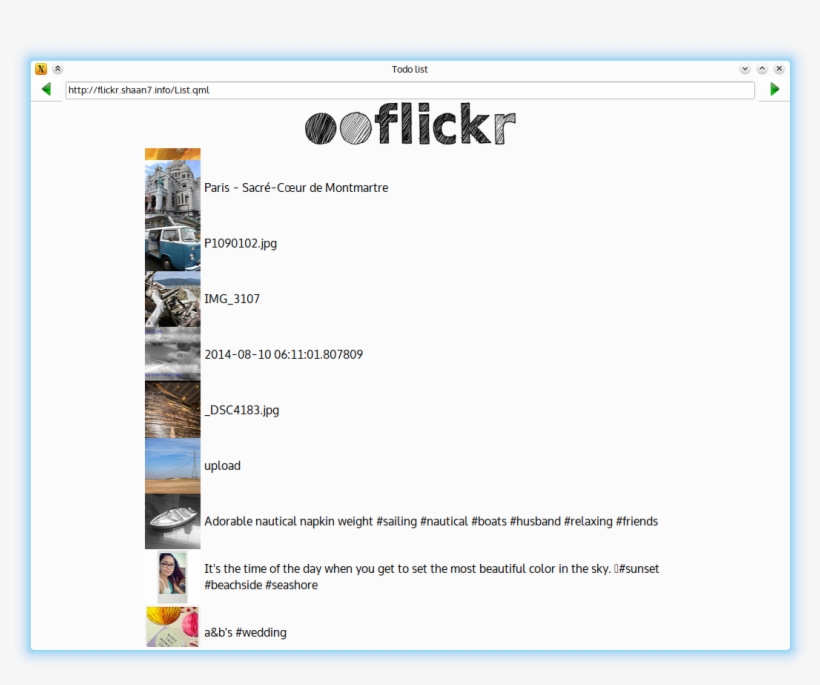This screenshot has width=820, height=685.
Task: Click the nautical napkin weight caption text
Action: (431, 521)
